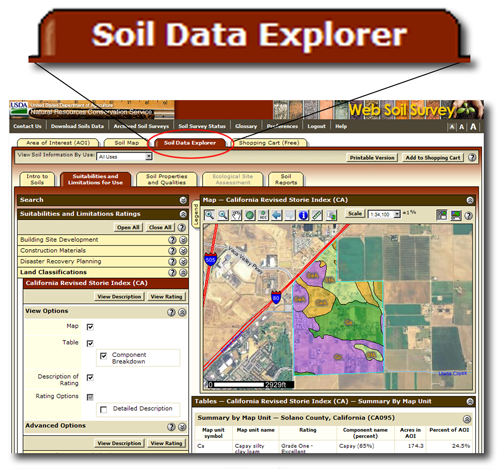
Task: Click the first map view icon before help
Action: coord(442,215)
